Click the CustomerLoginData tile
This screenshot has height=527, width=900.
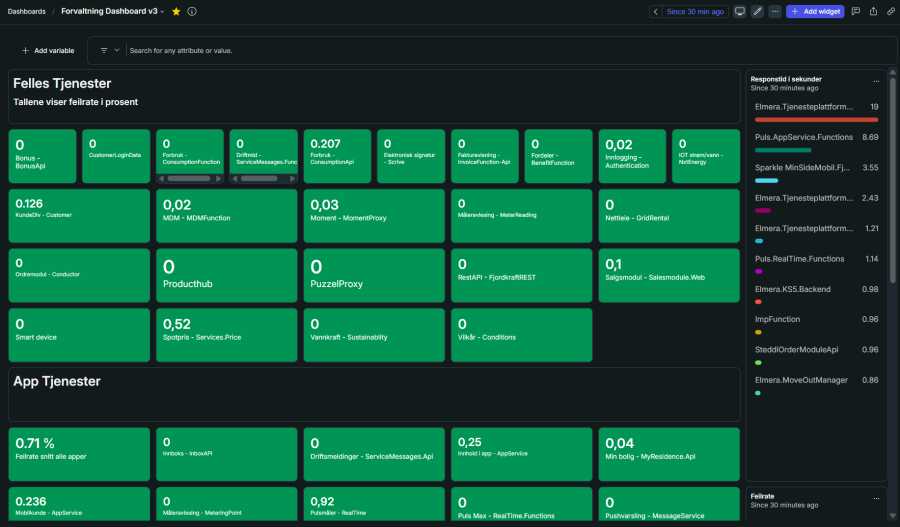point(116,156)
